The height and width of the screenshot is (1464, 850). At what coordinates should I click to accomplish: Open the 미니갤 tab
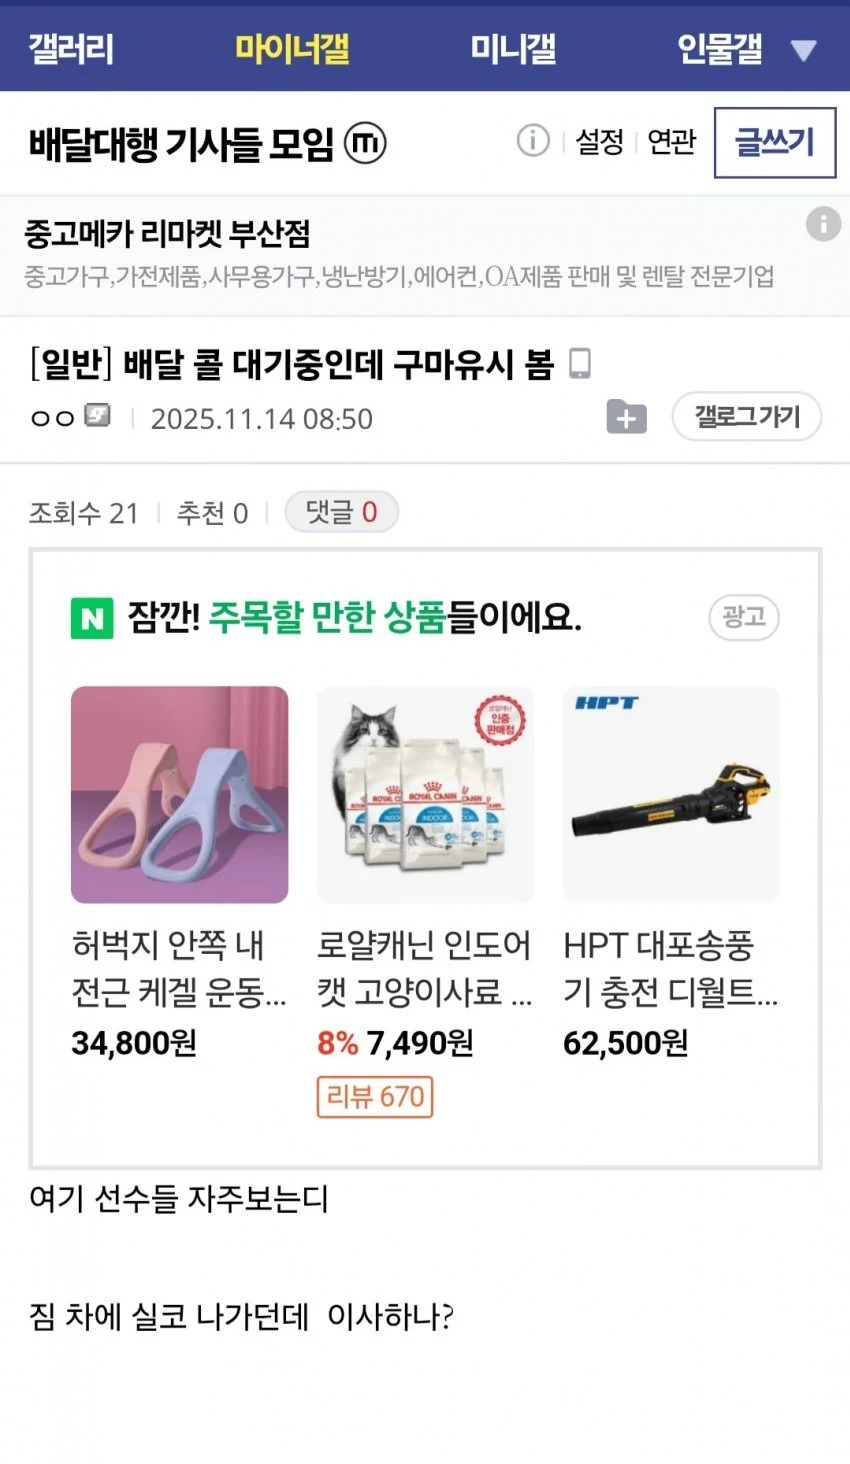tap(513, 47)
